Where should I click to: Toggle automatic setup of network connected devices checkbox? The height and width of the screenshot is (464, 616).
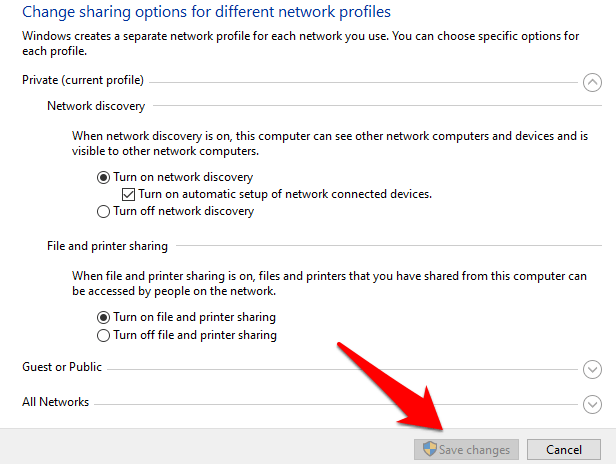coord(128,194)
